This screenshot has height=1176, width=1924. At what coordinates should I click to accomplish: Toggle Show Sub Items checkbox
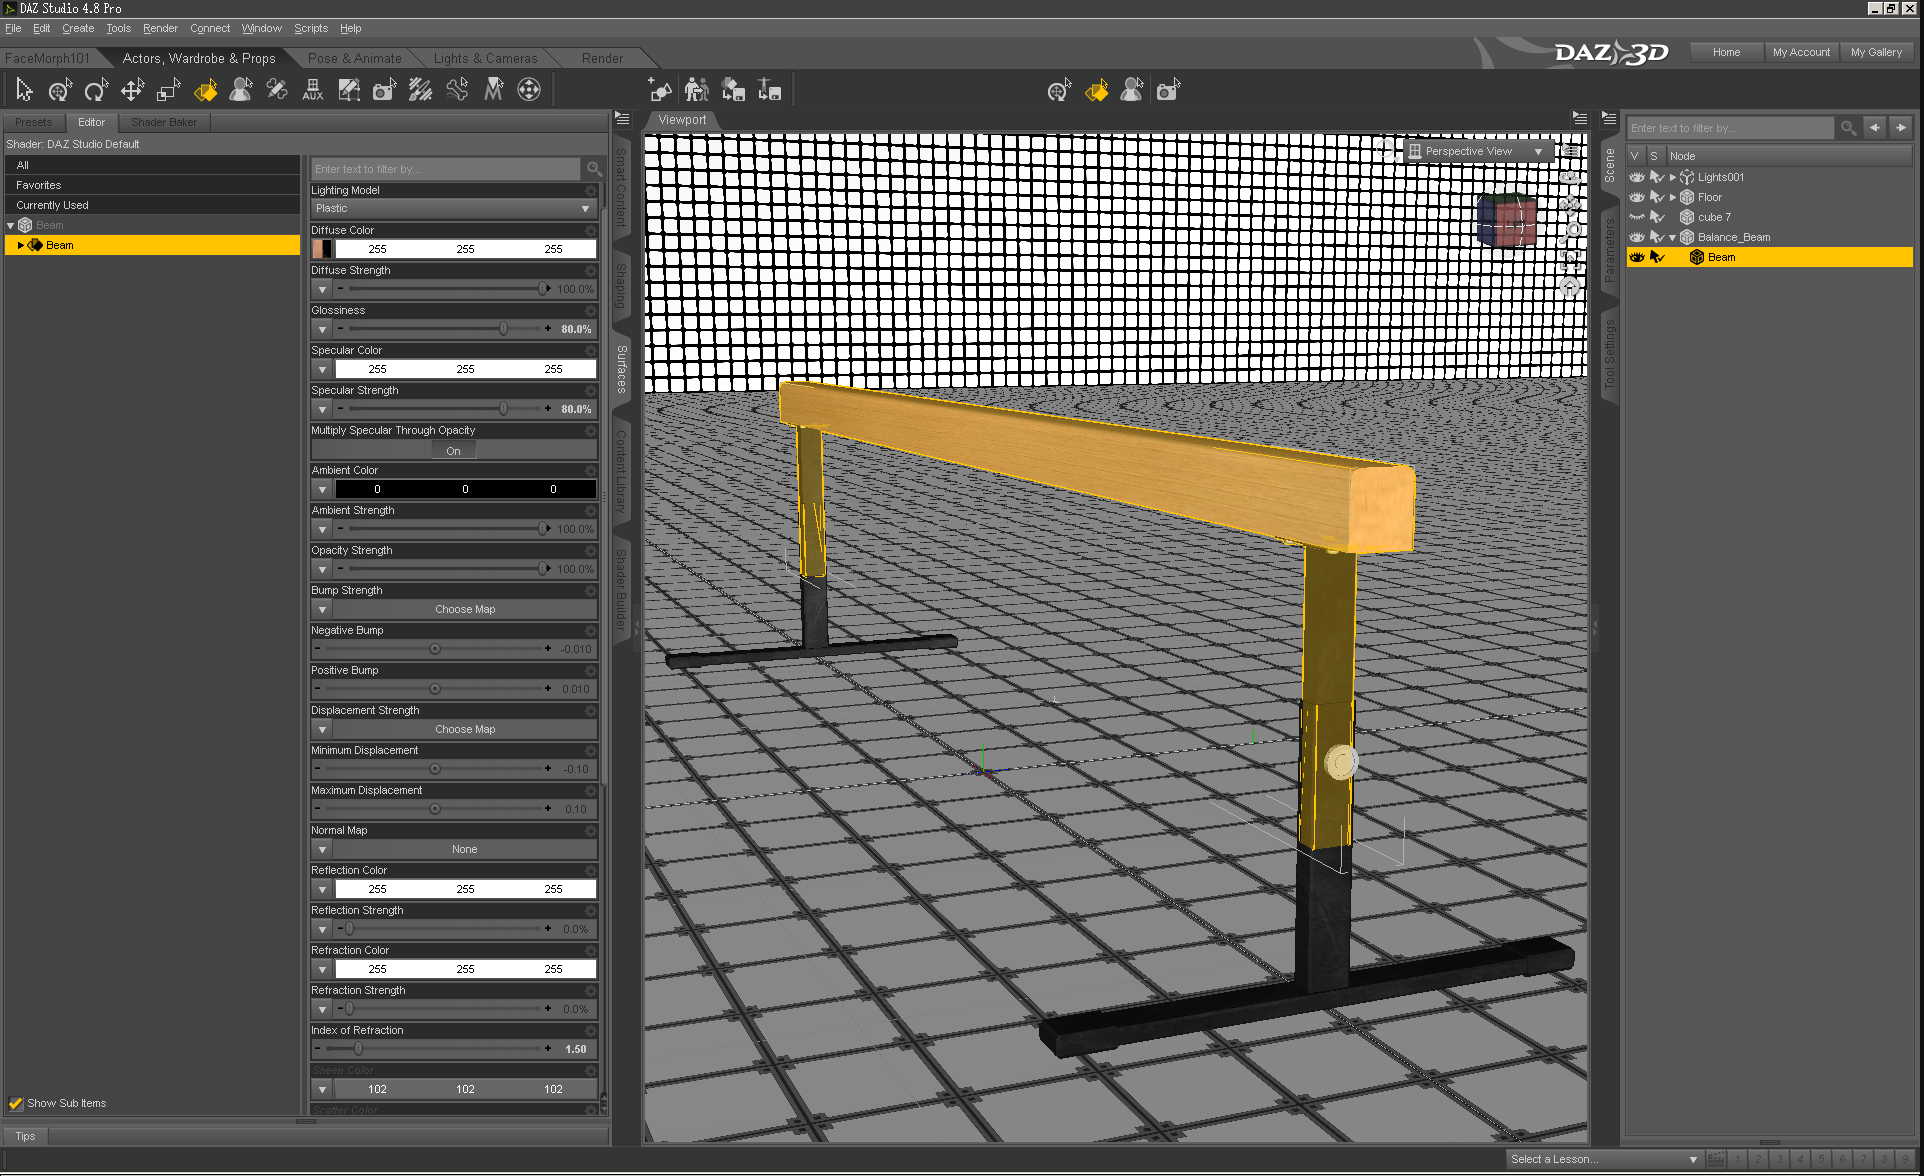pyautogui.click(x=16, y=1103)
